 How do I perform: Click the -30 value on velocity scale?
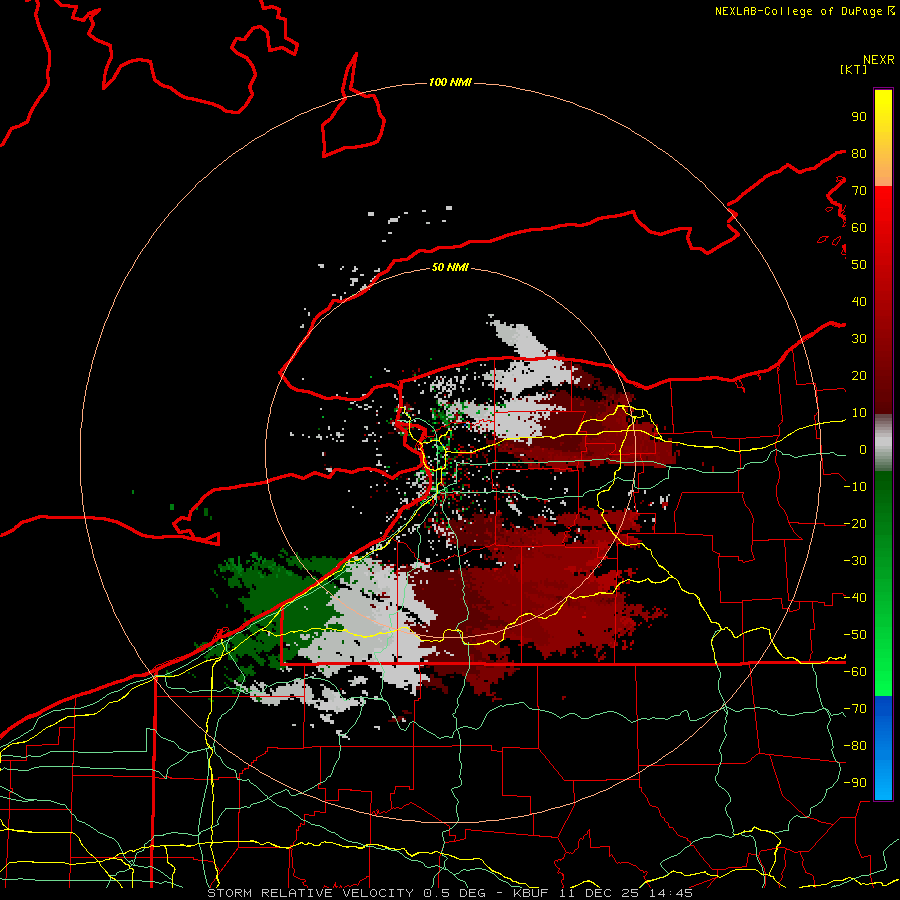(855, 561)
